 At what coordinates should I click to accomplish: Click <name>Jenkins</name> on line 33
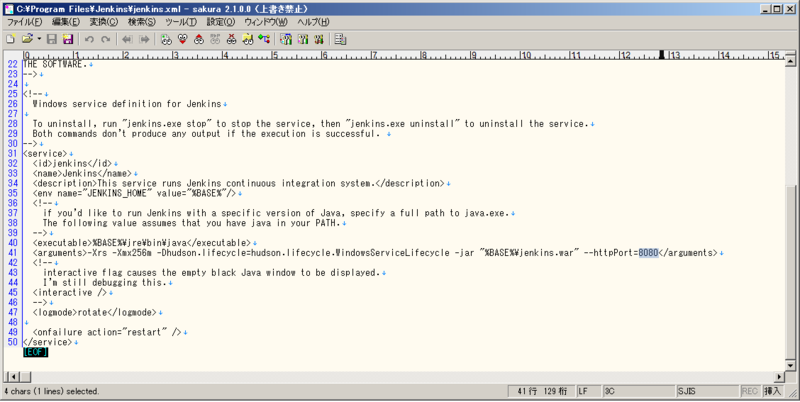82,173
